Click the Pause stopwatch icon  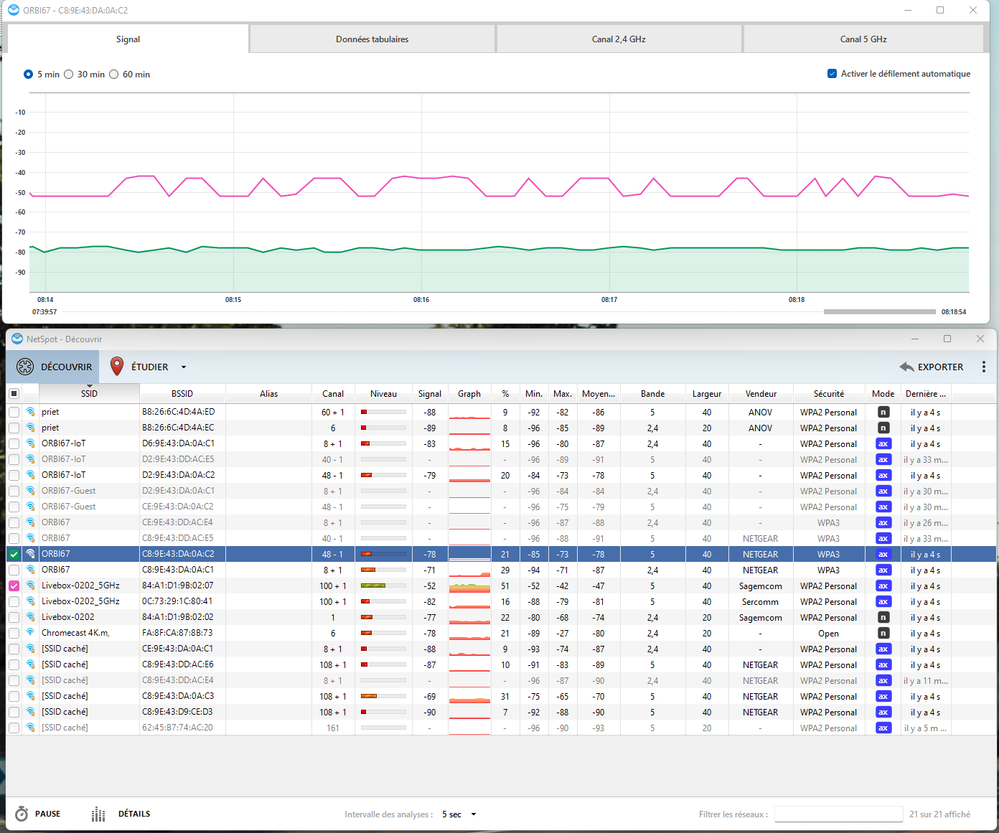coord(20,814)
